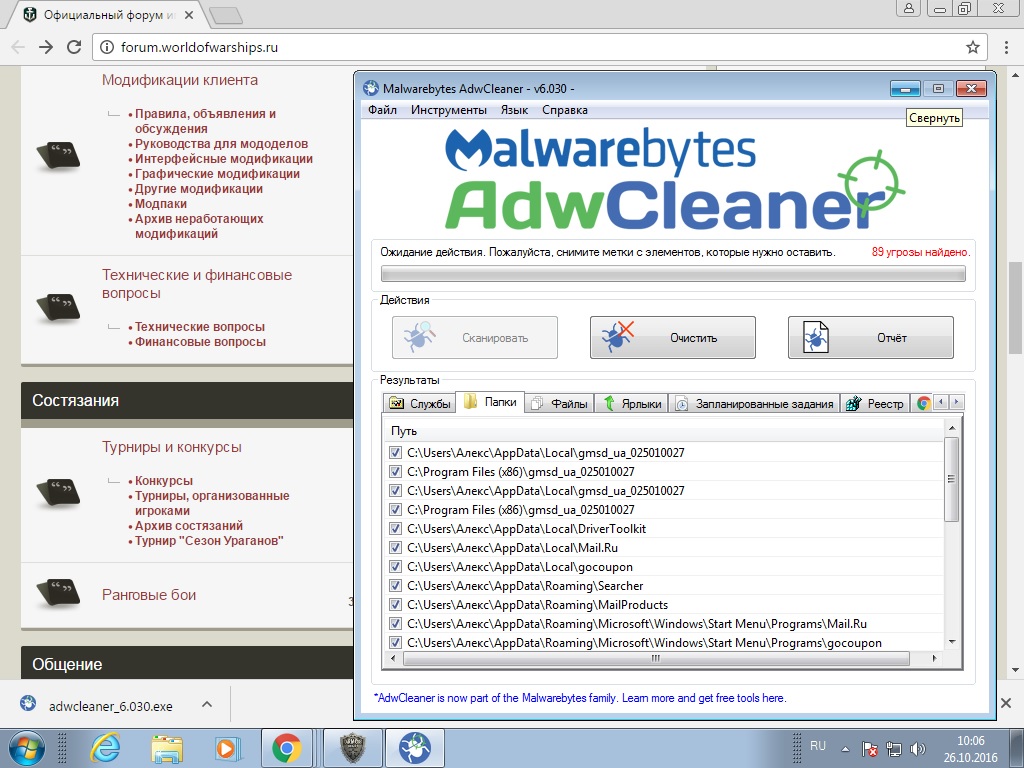Close the Chrome downloads bar
Viewport: 1024px width, 768px height.
pyautogui.click(x=1006, y=703)
